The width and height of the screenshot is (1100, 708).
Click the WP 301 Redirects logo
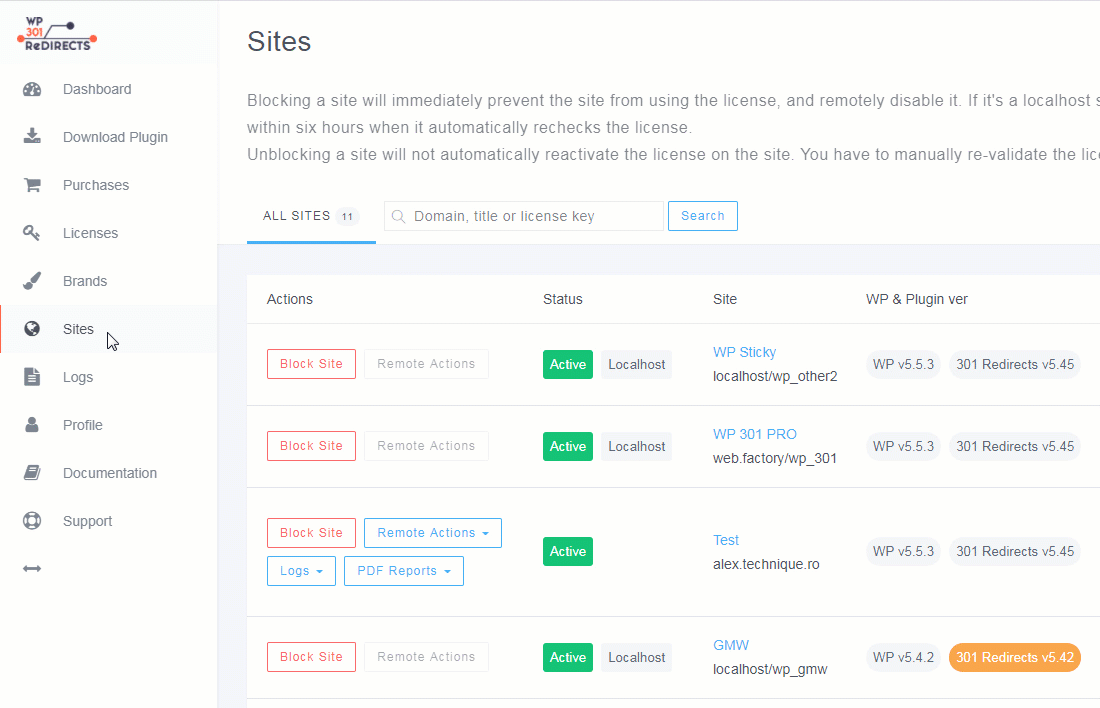pyautogui.click(x=57, y=34)
